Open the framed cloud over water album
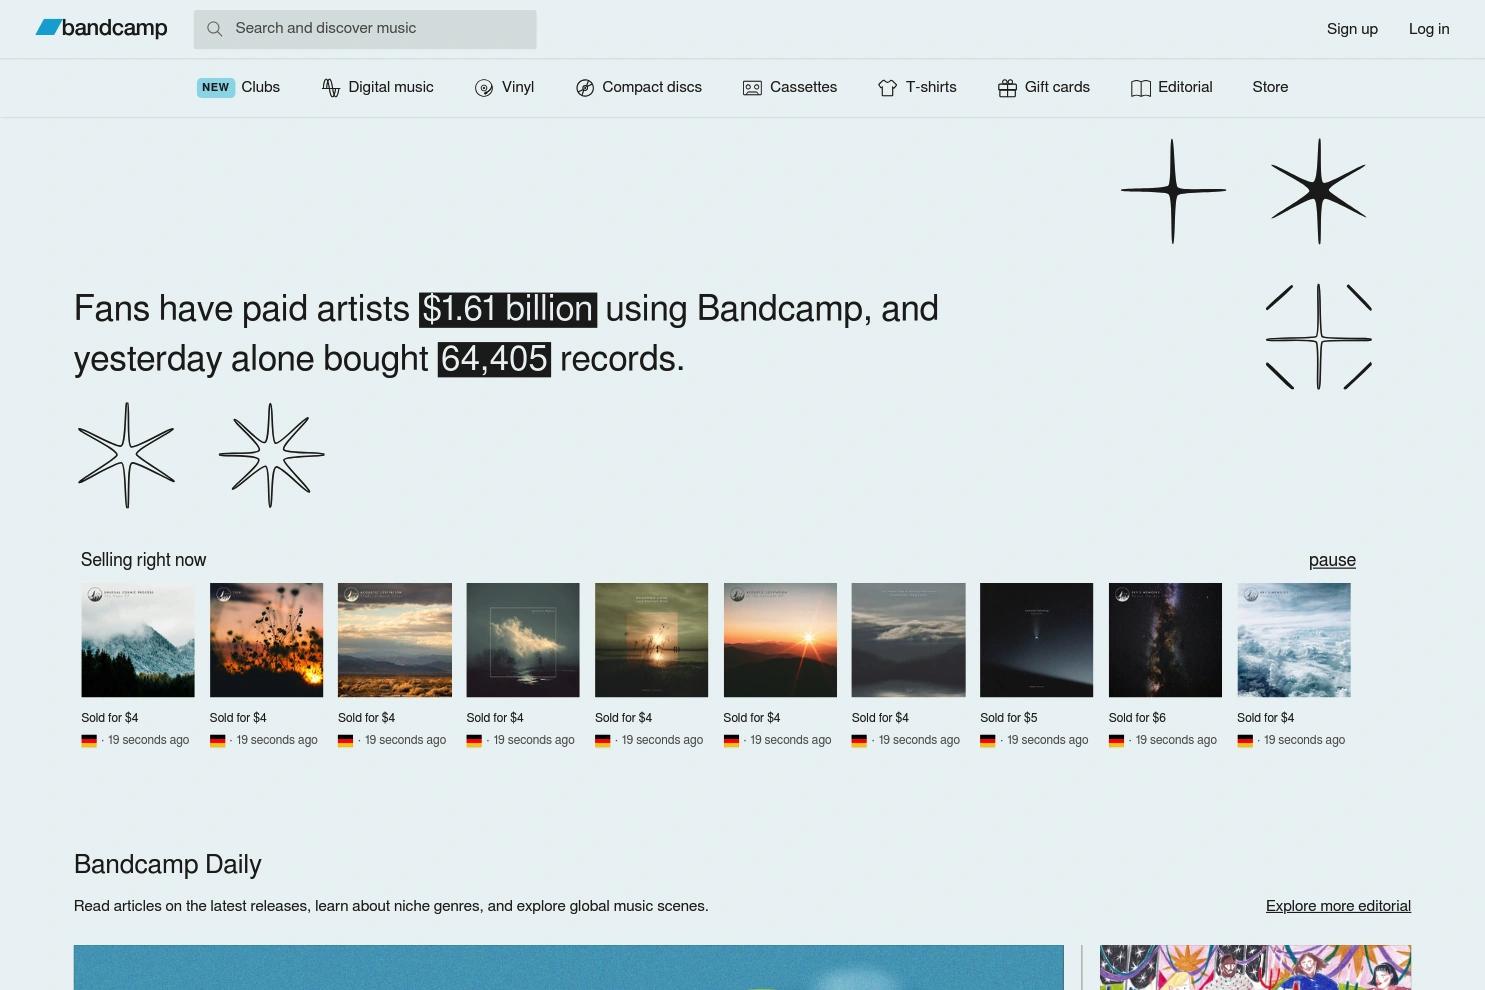 (x=523, y=640)
